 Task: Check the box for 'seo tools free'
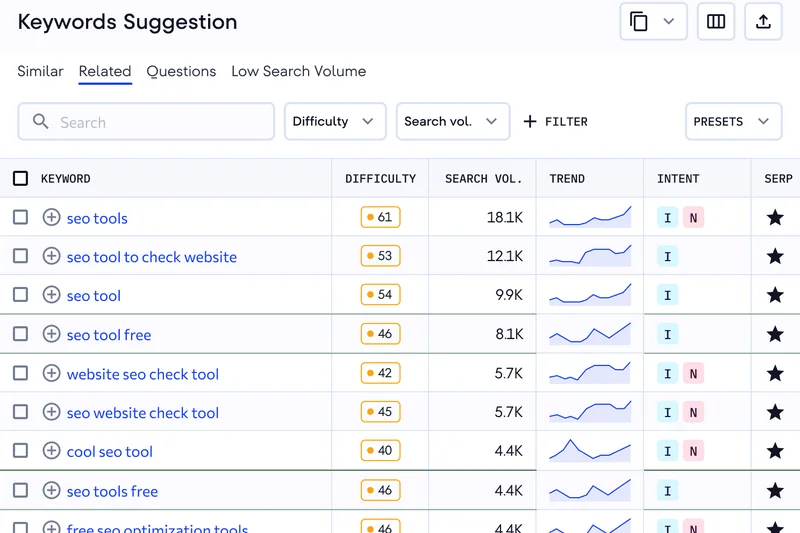coord(20,491)
